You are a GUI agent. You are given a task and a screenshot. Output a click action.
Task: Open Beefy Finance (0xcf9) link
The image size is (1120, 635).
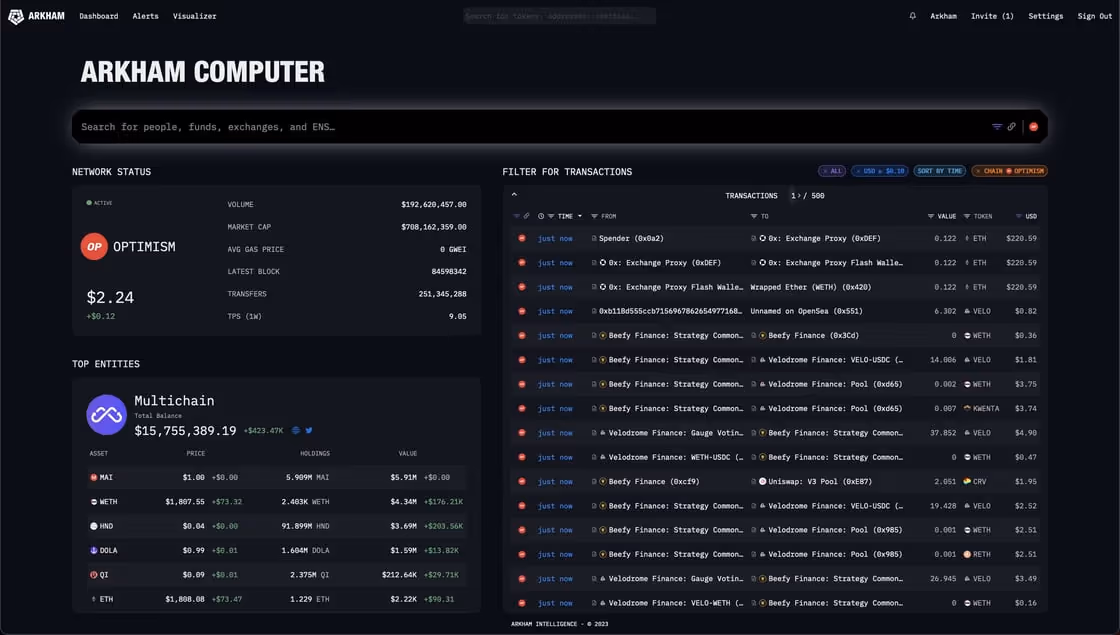pyautogui.click(x=654, y=481)
